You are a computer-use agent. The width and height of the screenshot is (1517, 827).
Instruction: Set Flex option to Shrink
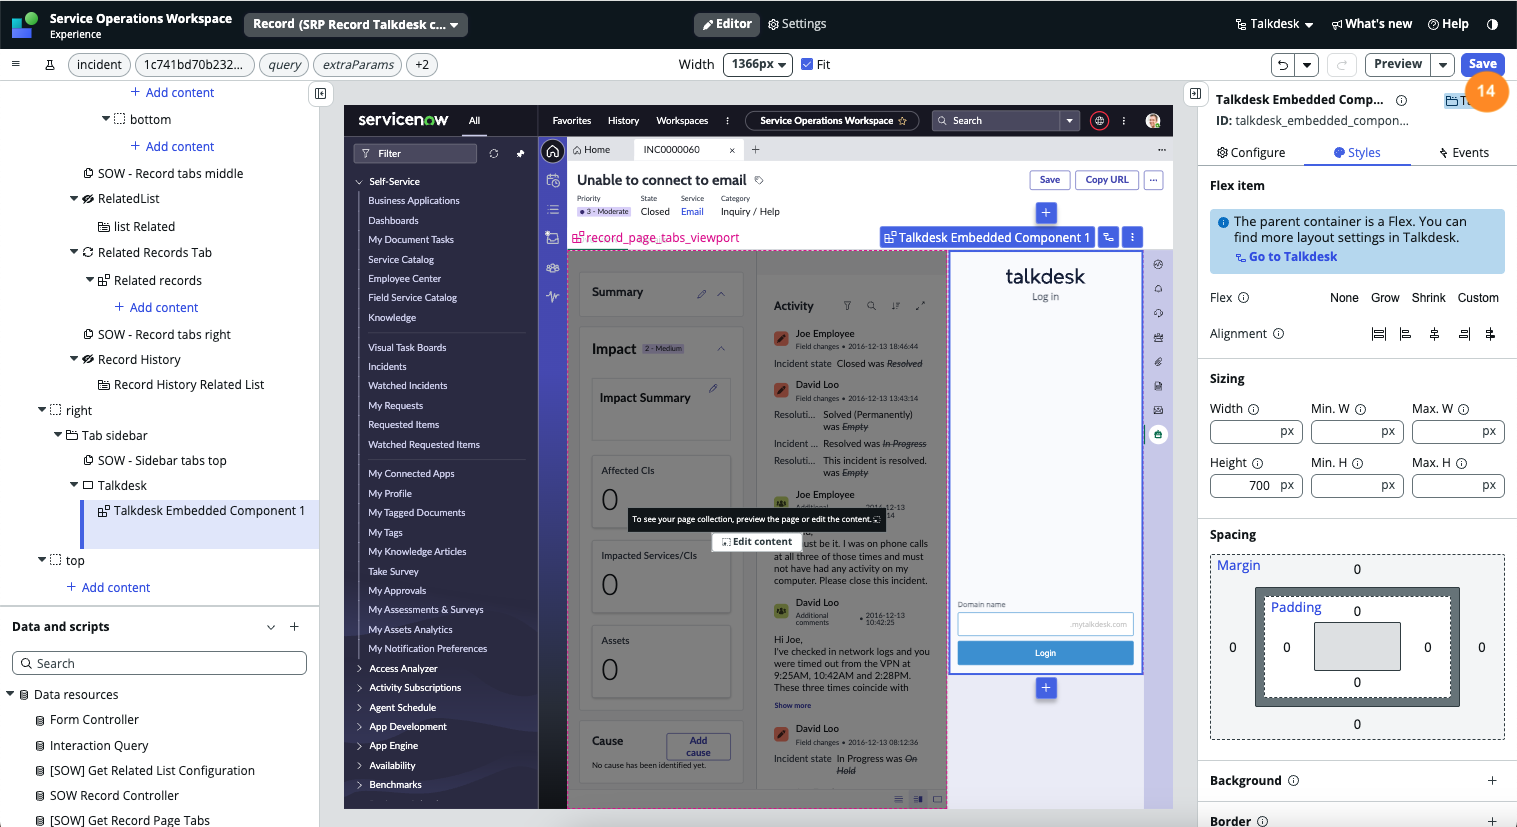(x=1428, y=298)
